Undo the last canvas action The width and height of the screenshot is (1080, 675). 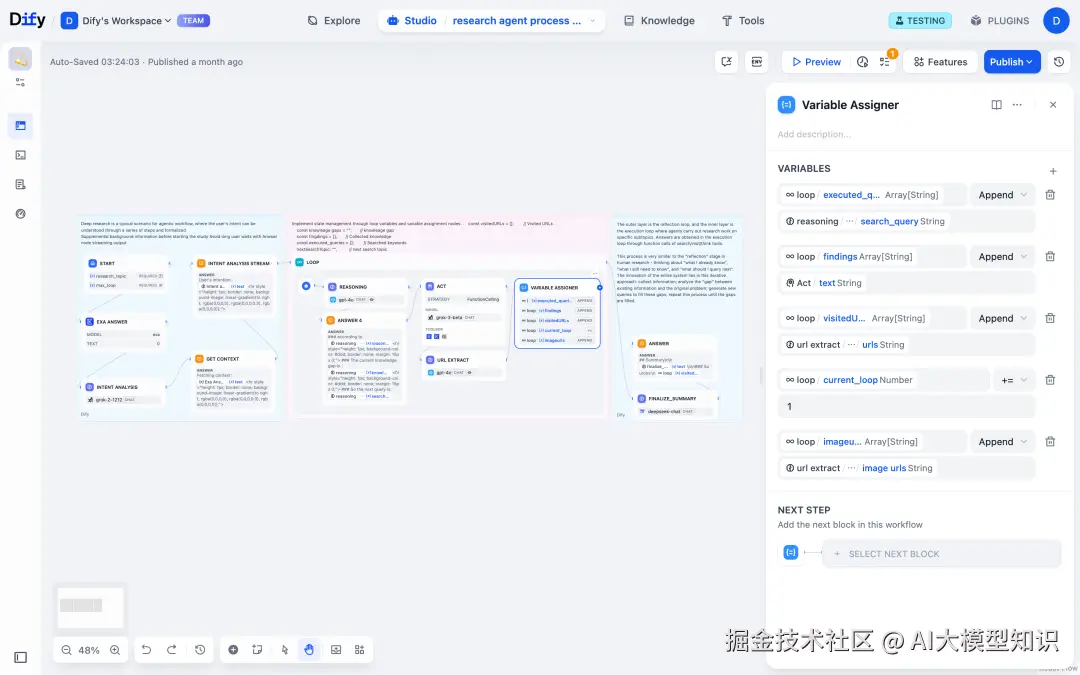click(146, 650)
